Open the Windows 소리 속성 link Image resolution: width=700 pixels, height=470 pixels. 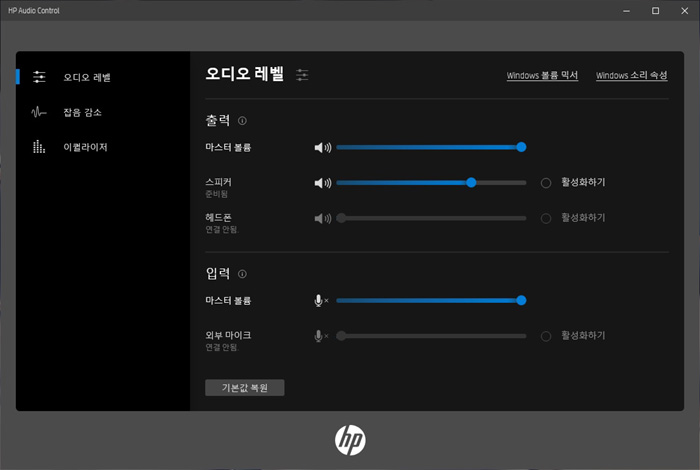tap(632, 75)
